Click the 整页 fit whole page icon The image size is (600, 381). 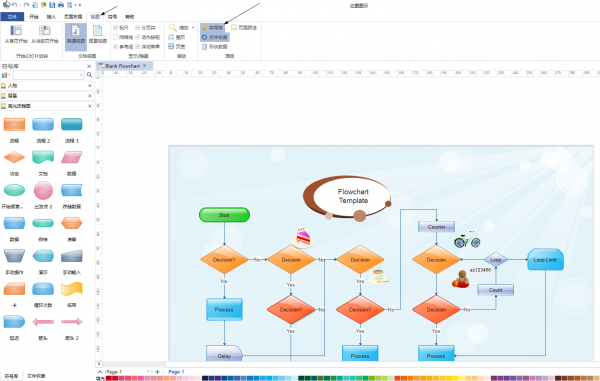tap(177, 37)
